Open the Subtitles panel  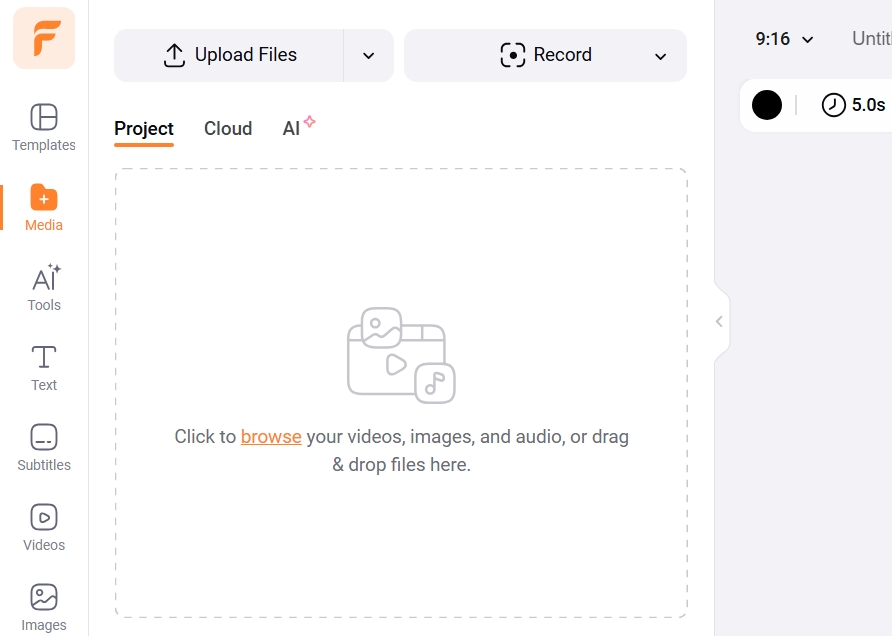pos(44,447)
